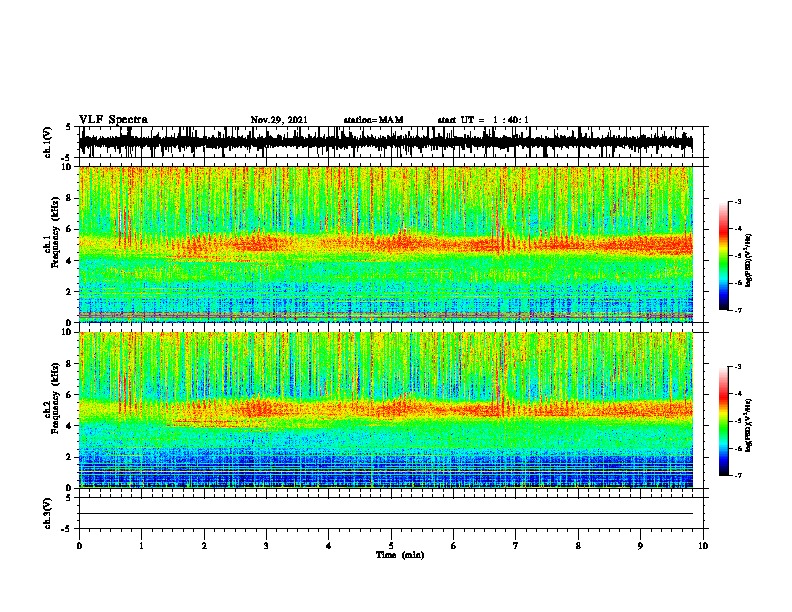792x612 pixels.
Task: Click the "6" kHz tick on ch.2 frequency axis
Action: (69, 395)
